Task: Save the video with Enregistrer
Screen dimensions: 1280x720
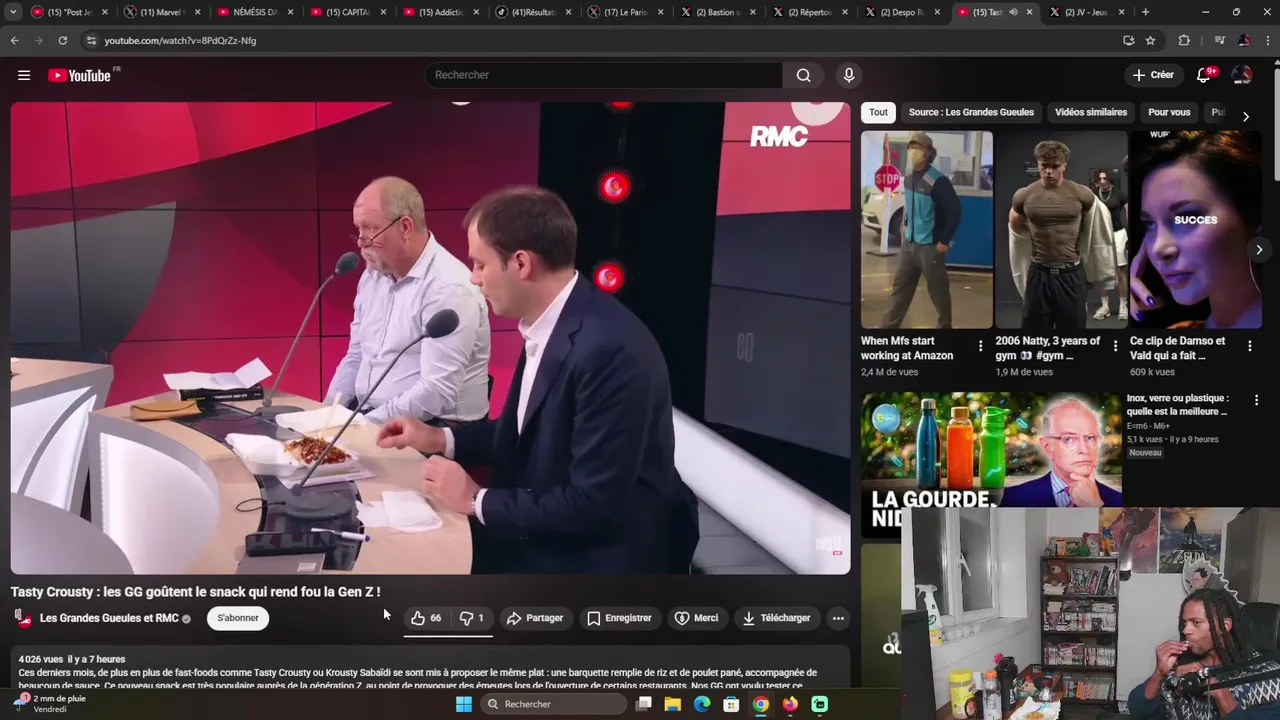Action: point(619,618)
